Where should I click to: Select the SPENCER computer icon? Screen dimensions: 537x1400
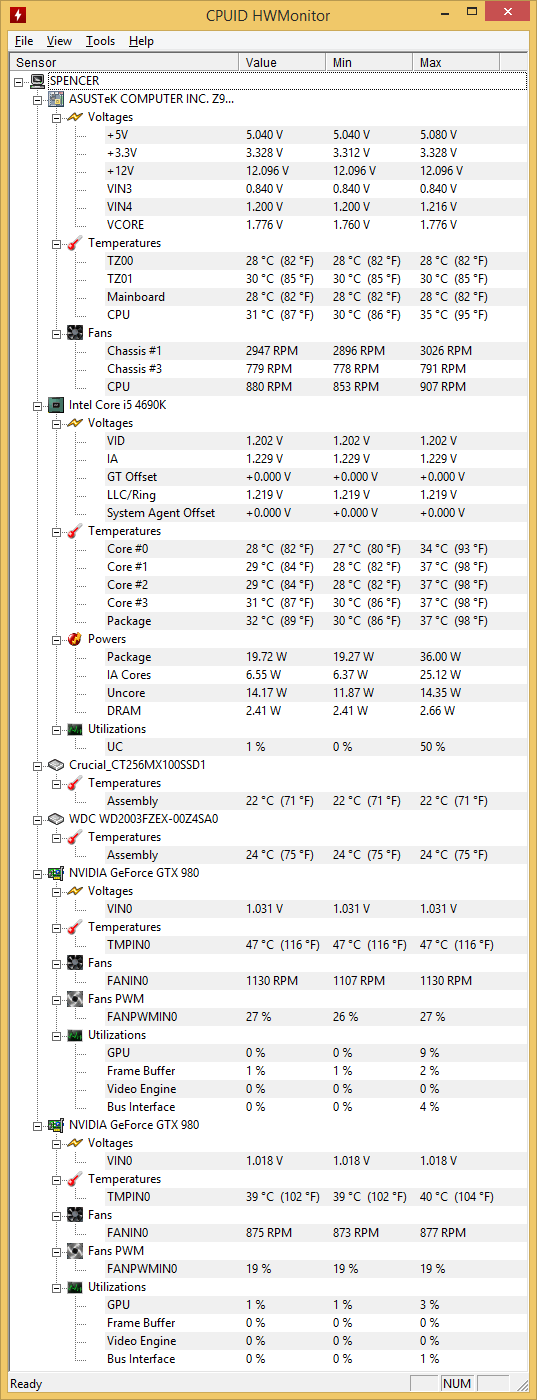(x=37, y=81)
